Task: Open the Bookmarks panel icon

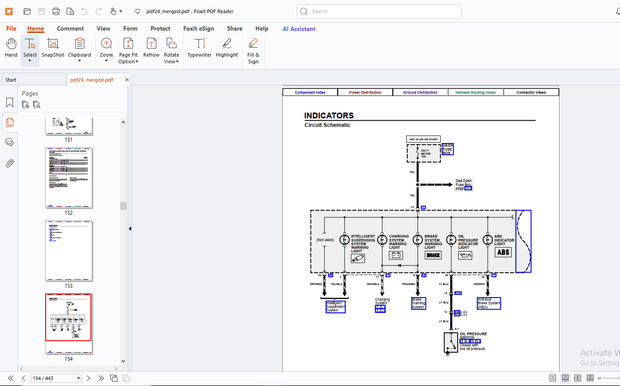Action: coord(9,103)
